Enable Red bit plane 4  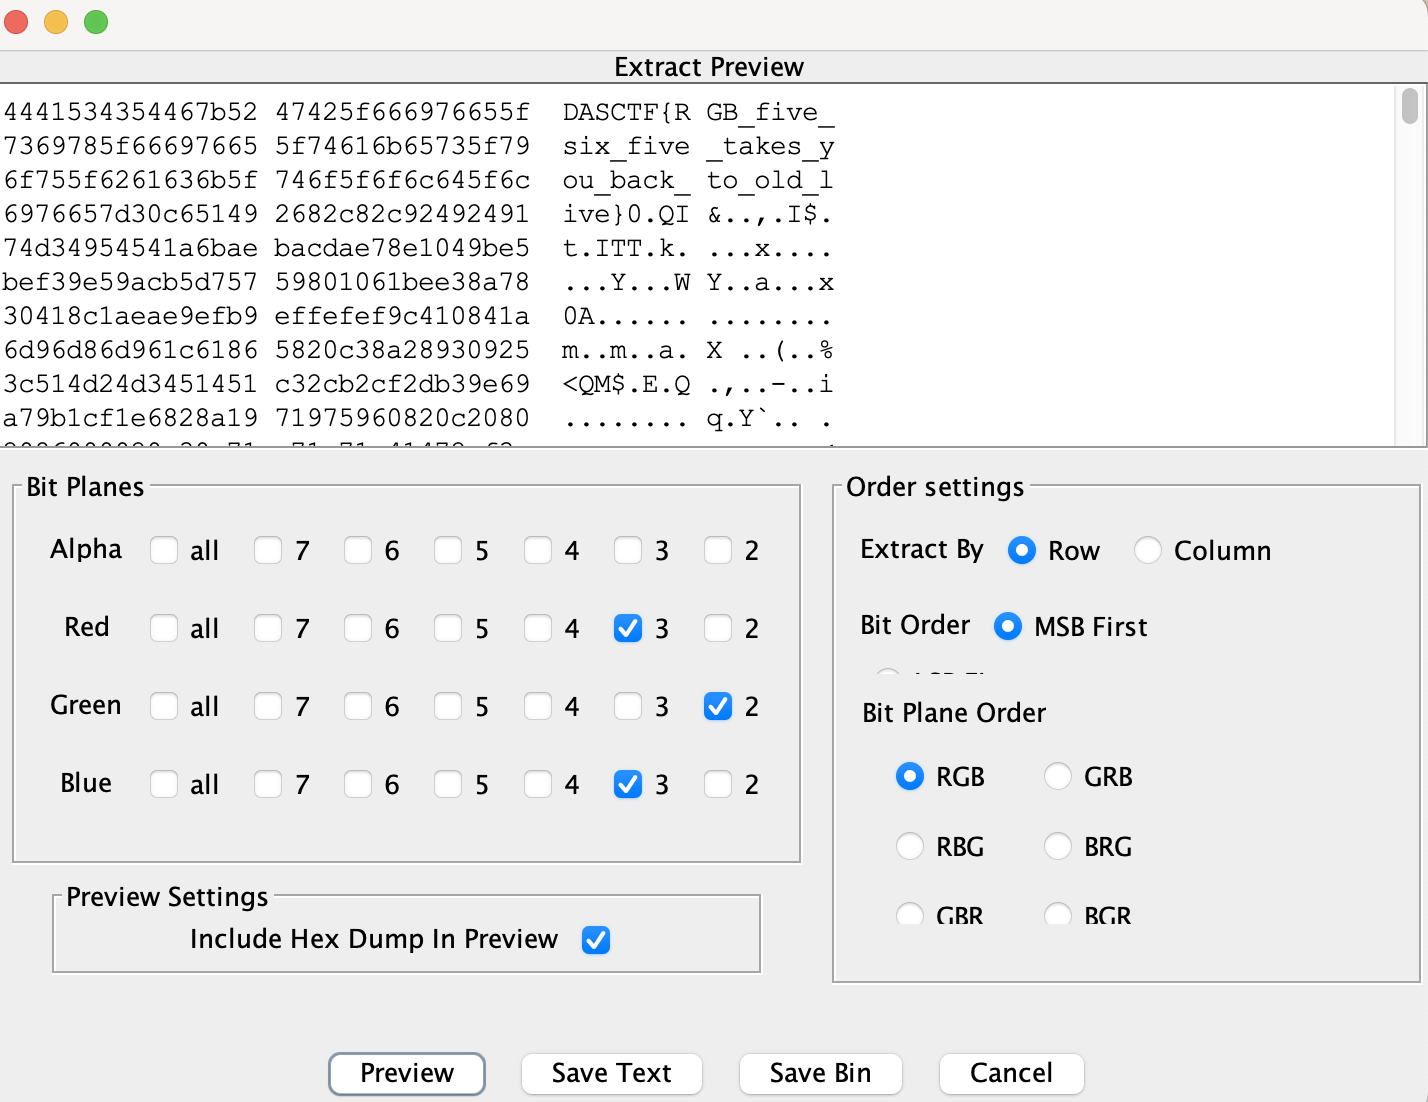coord(538,628)
